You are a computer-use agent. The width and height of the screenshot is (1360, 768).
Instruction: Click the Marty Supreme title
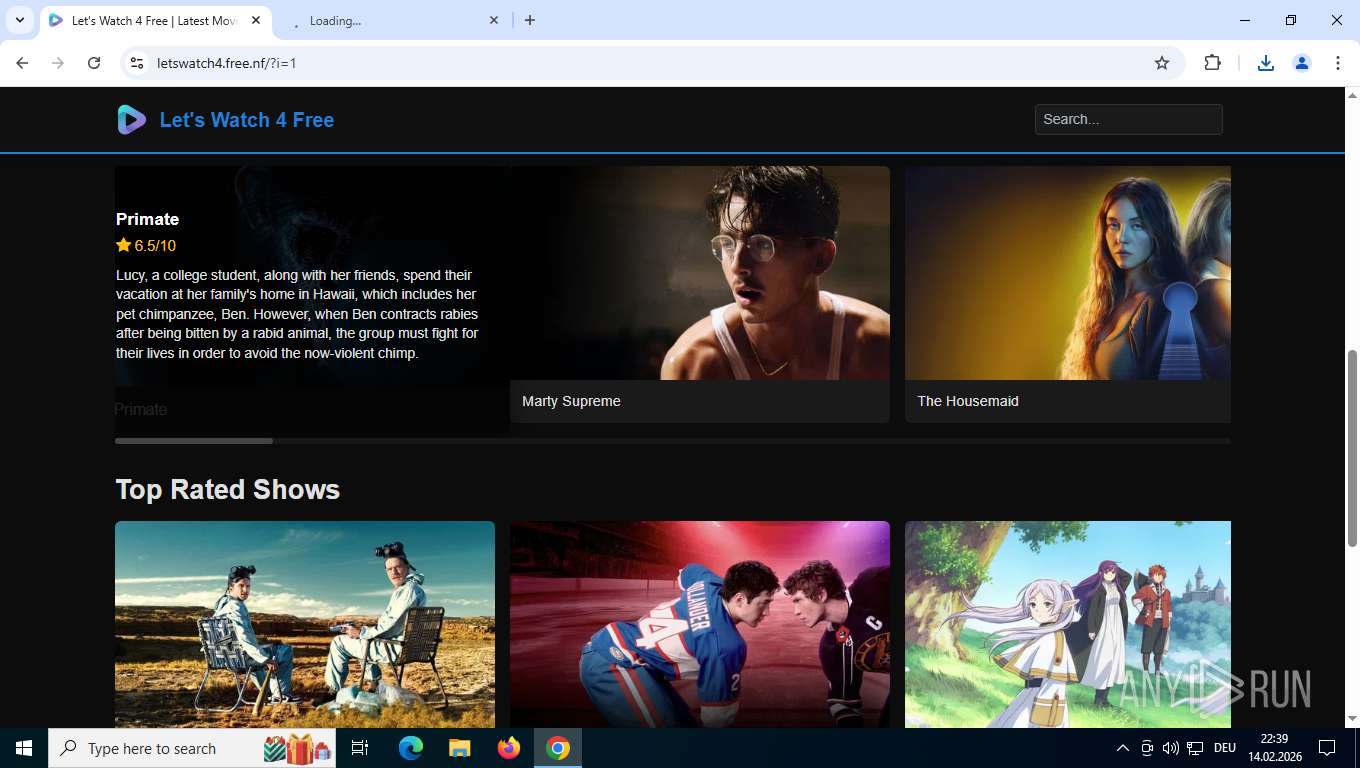tap(571, 401)
